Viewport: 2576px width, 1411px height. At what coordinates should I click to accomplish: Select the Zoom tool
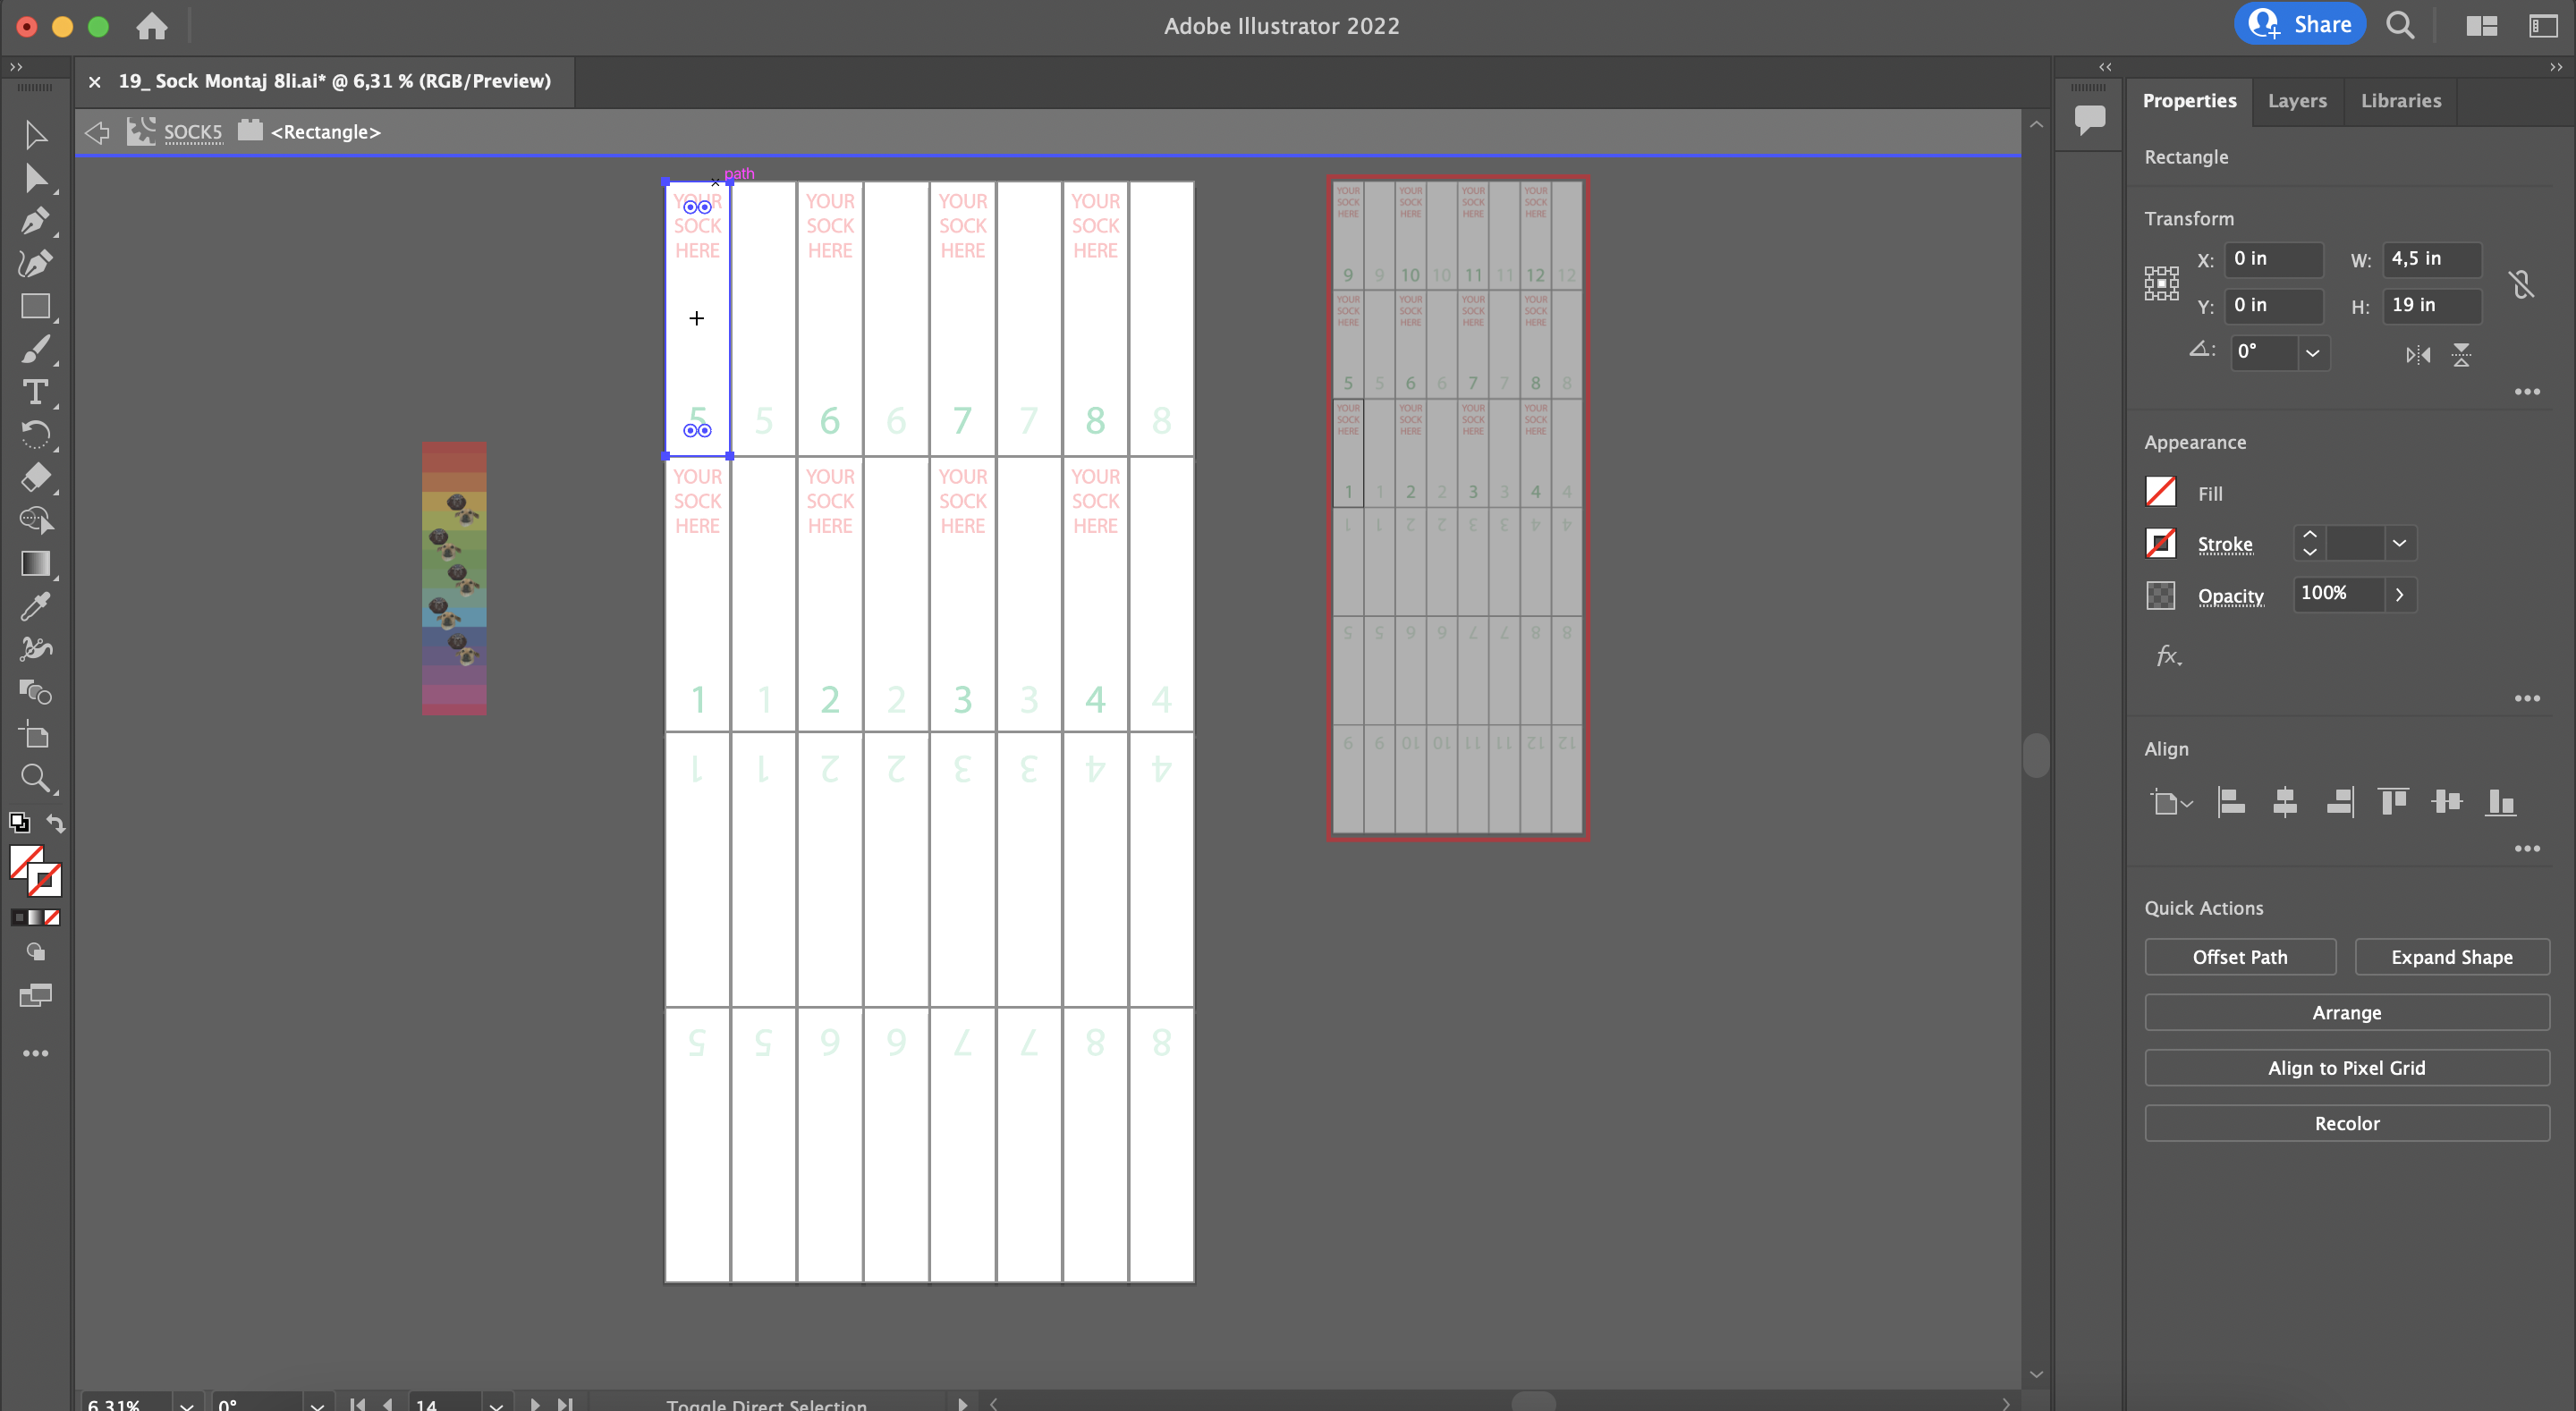click(x=36, y=779)
